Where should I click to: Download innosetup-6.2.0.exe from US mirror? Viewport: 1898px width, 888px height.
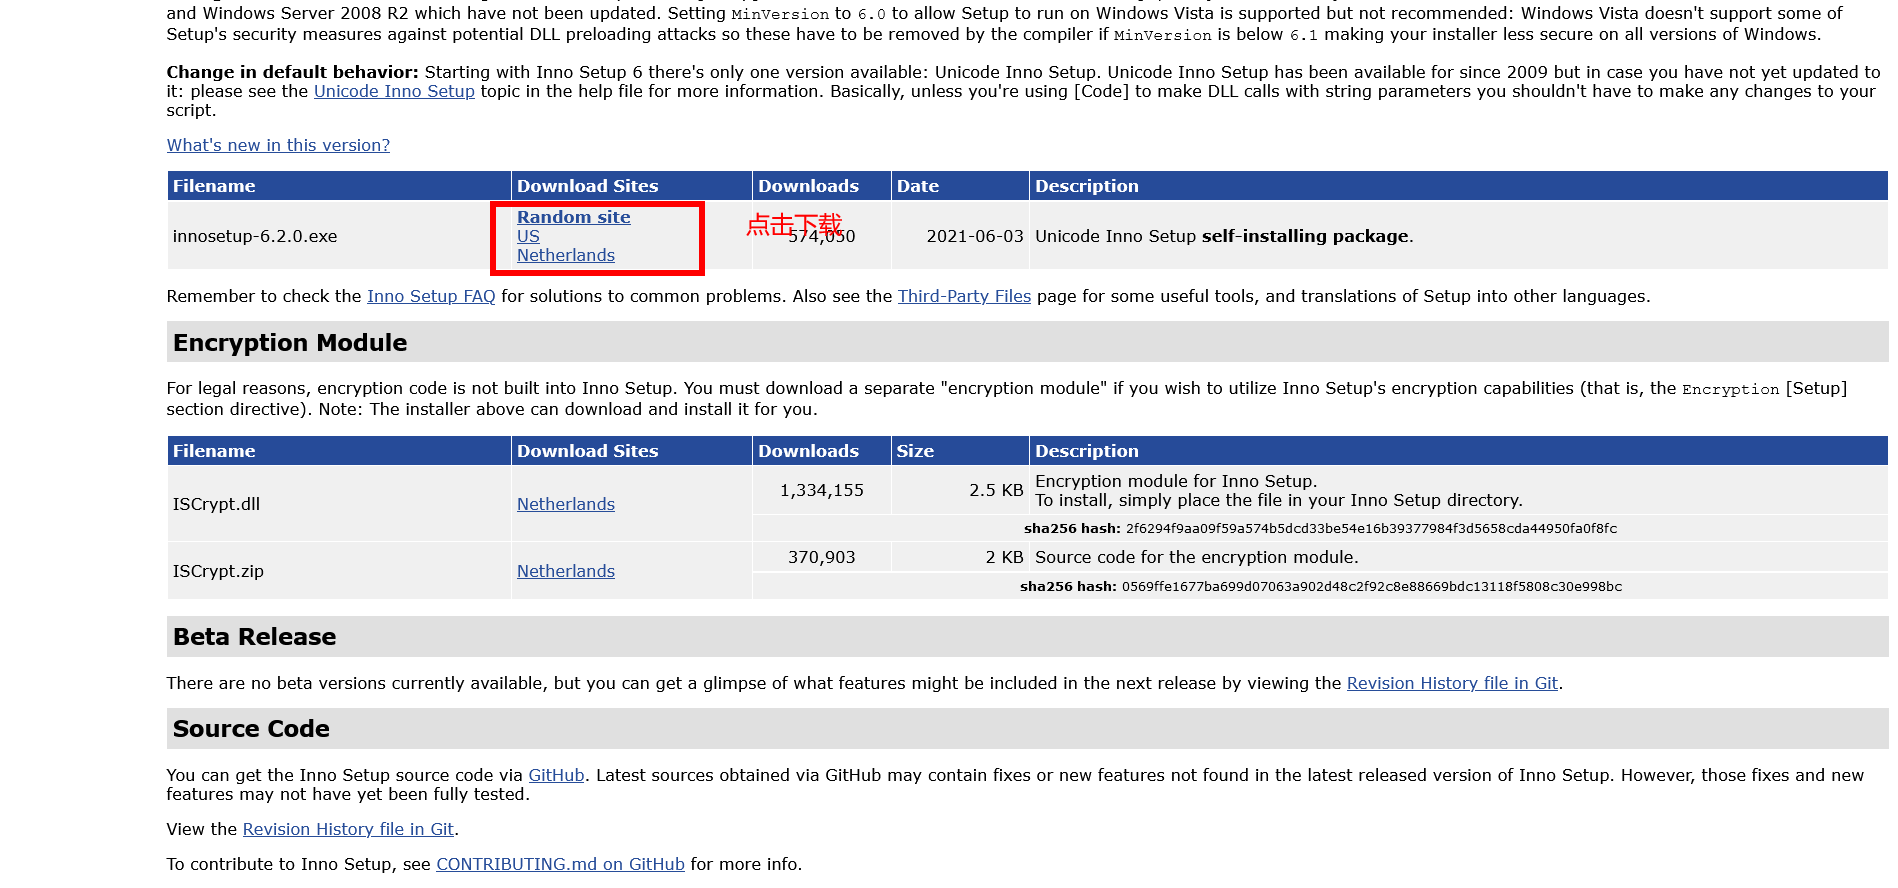tap(528, 236)
